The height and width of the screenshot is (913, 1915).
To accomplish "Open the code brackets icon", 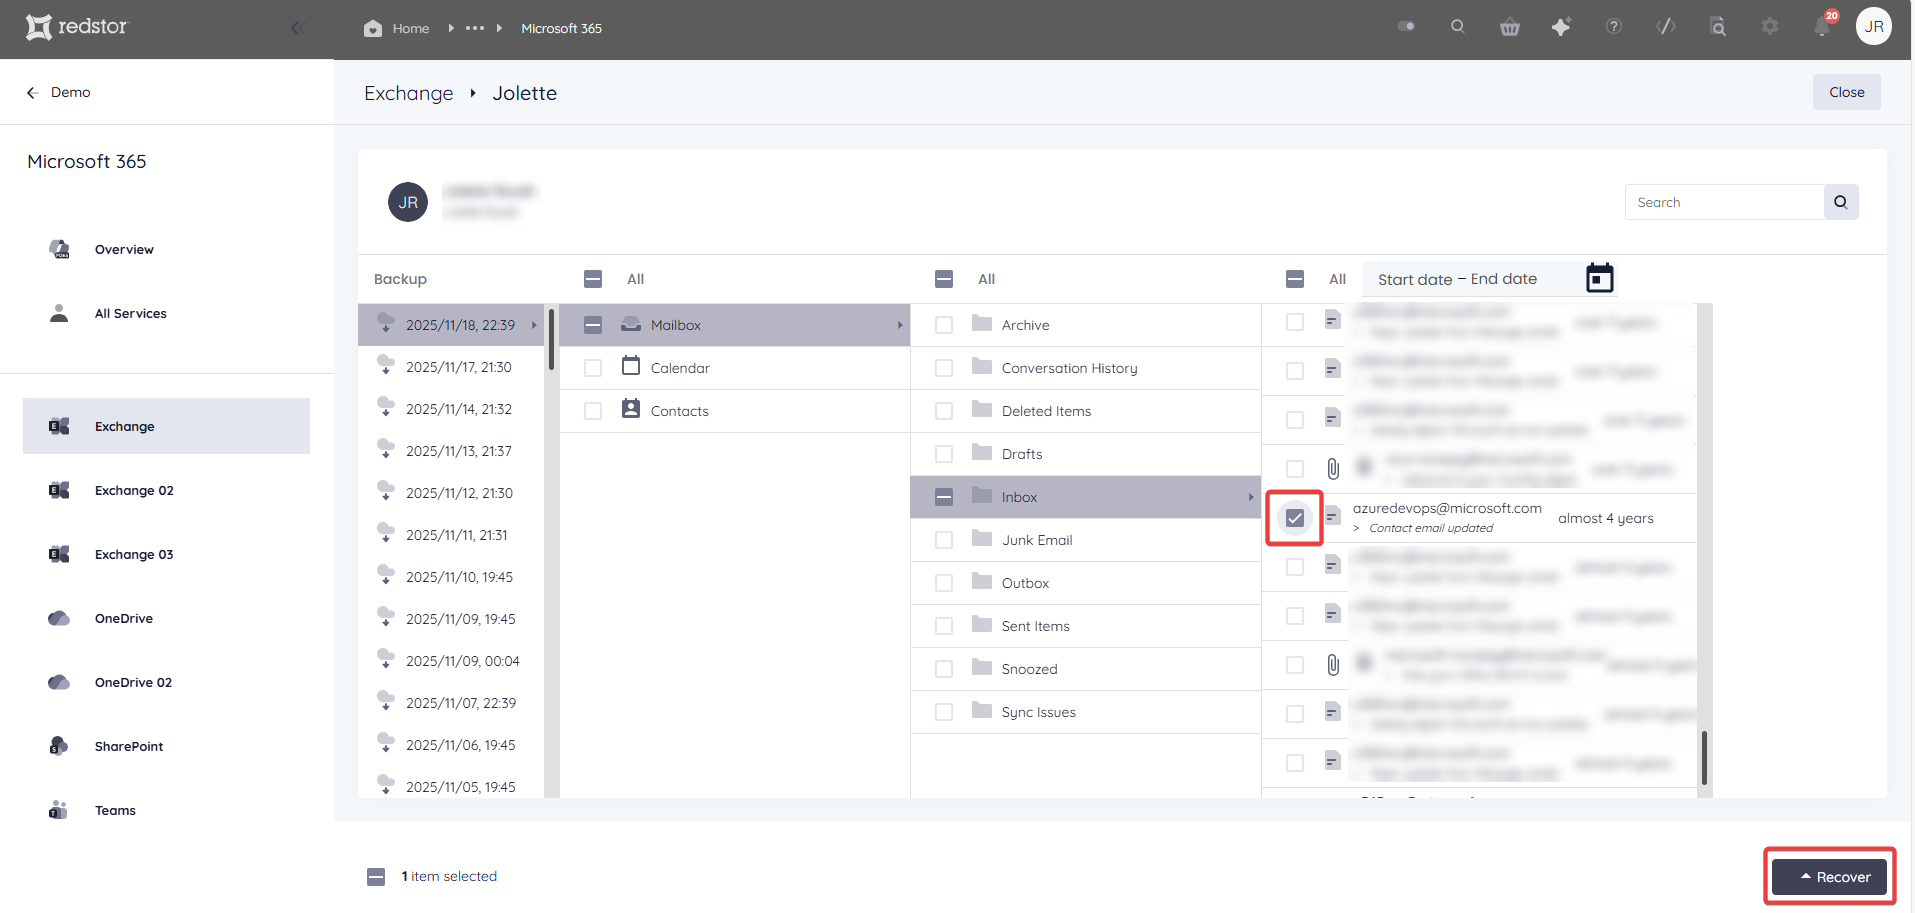I will 1666,27.
